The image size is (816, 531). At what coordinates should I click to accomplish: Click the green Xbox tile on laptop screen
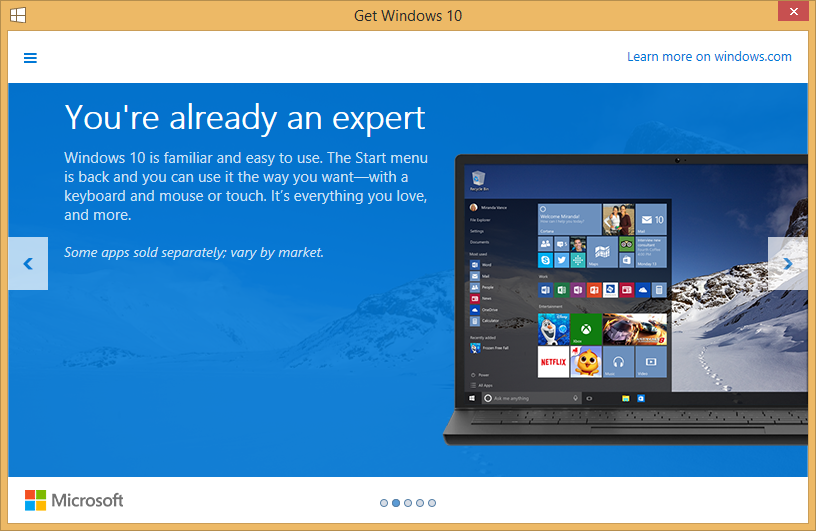coord(585,329)
